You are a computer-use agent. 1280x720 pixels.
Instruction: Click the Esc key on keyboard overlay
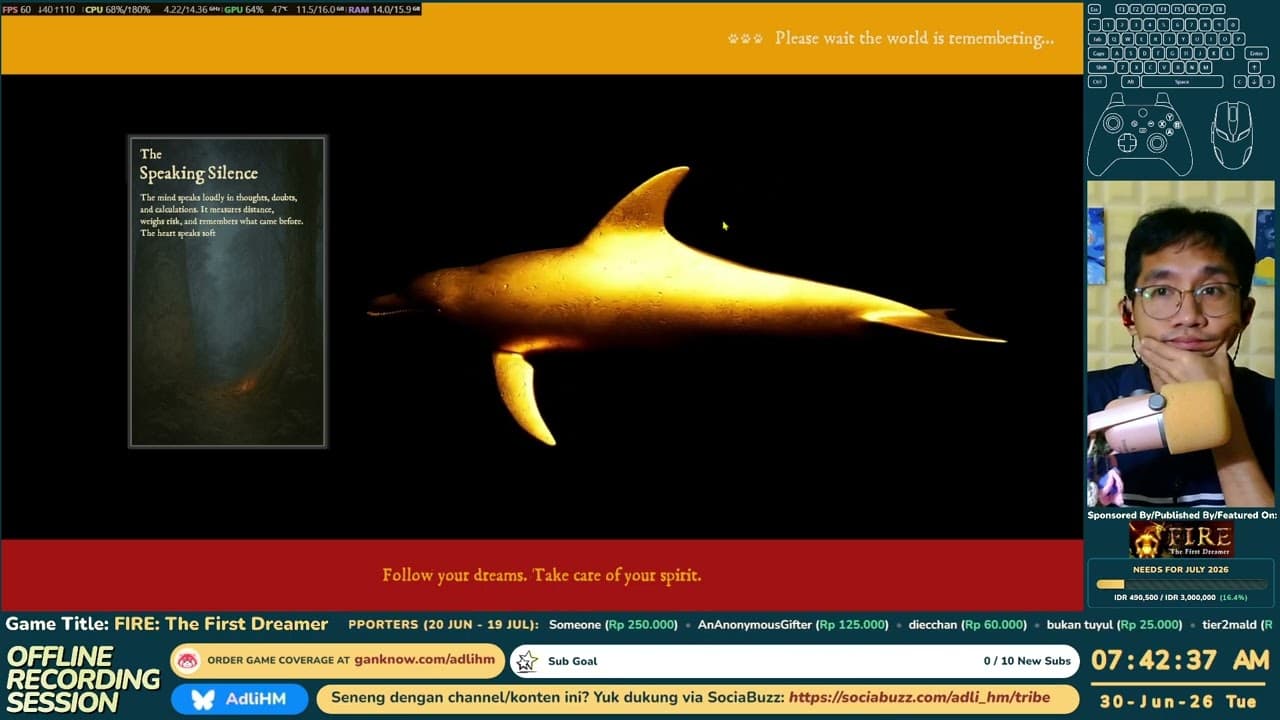[x=1094, y=9]
